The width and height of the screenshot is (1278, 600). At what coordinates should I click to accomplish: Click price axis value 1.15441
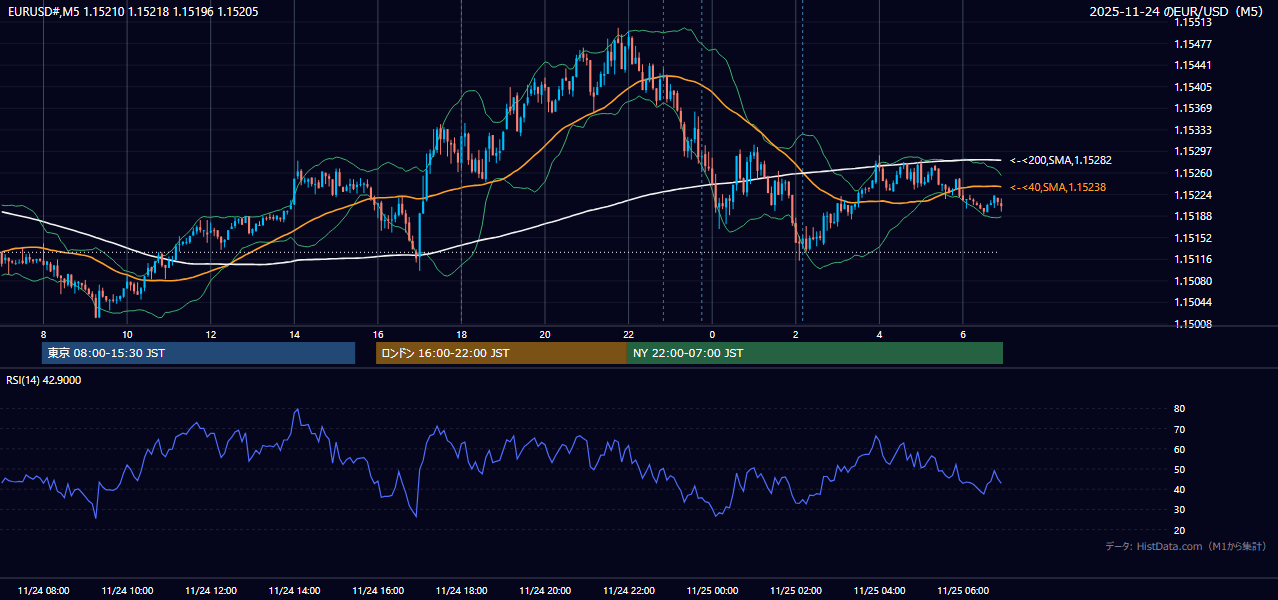tap(1193, 65)
